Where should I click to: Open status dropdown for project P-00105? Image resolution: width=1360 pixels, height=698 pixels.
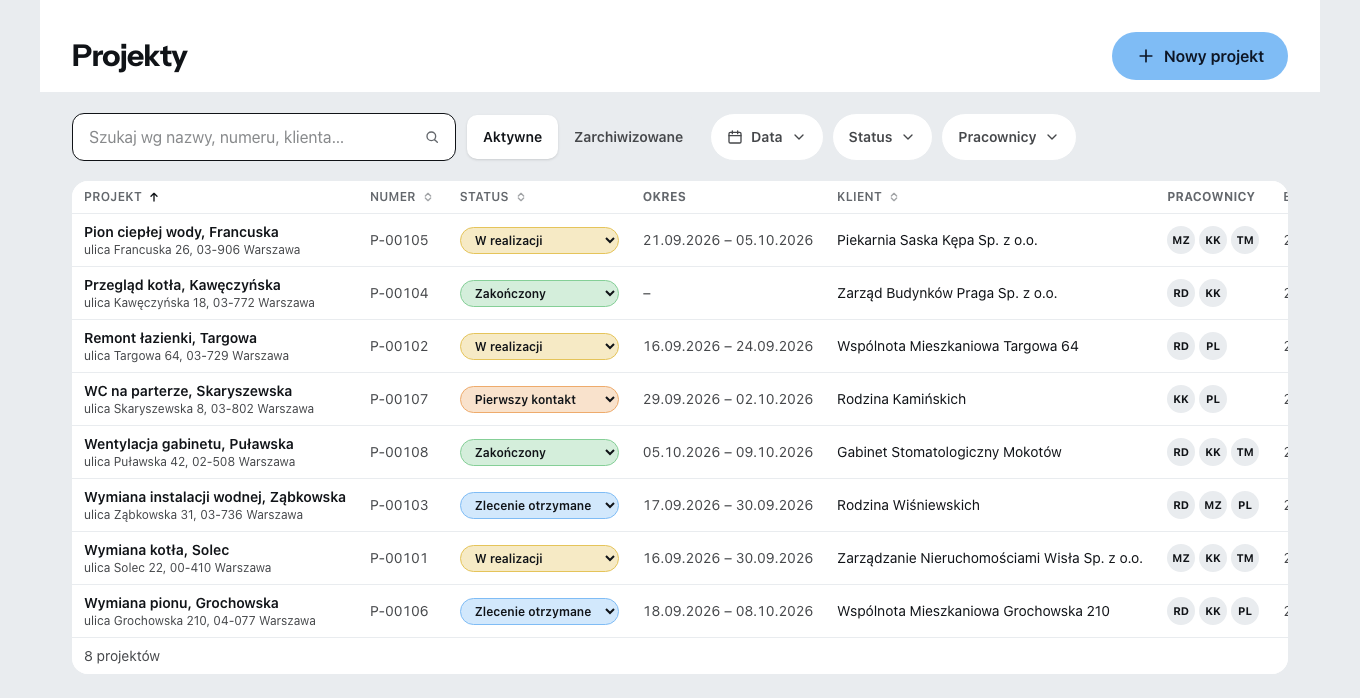pyautogui.click(x=539, y=240)
